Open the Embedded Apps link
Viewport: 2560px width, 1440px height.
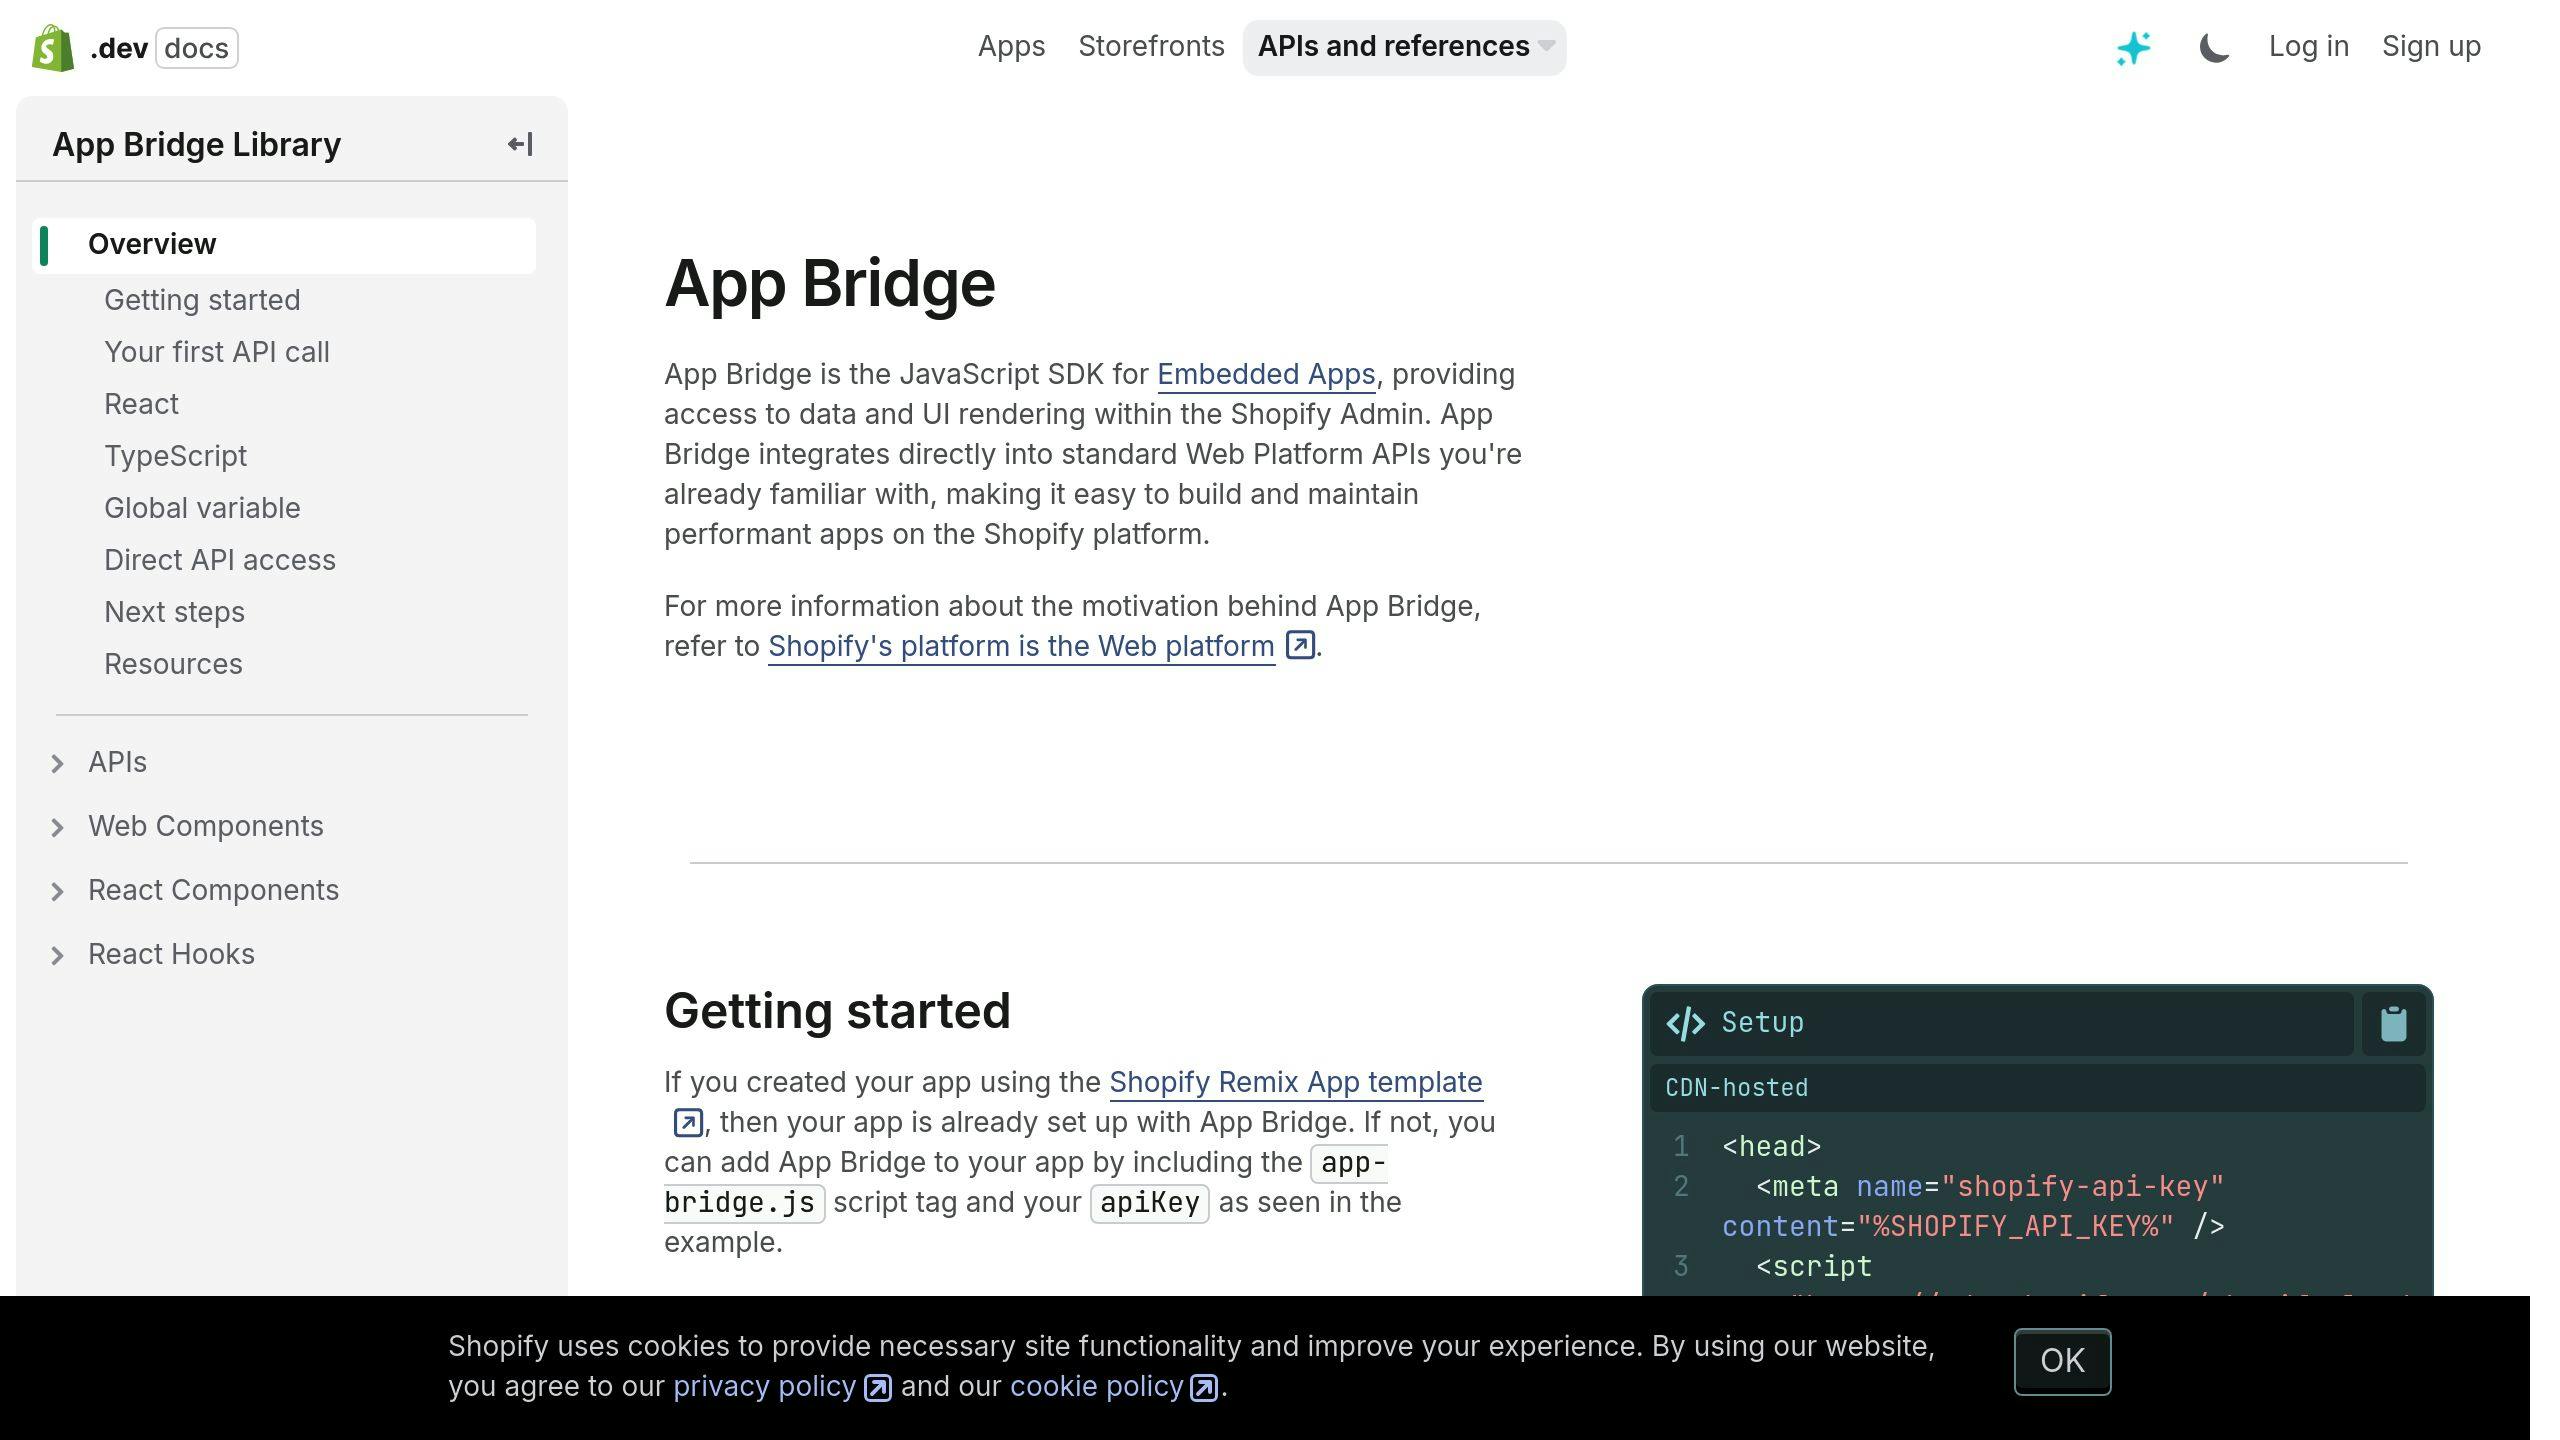click(1266, 375)
